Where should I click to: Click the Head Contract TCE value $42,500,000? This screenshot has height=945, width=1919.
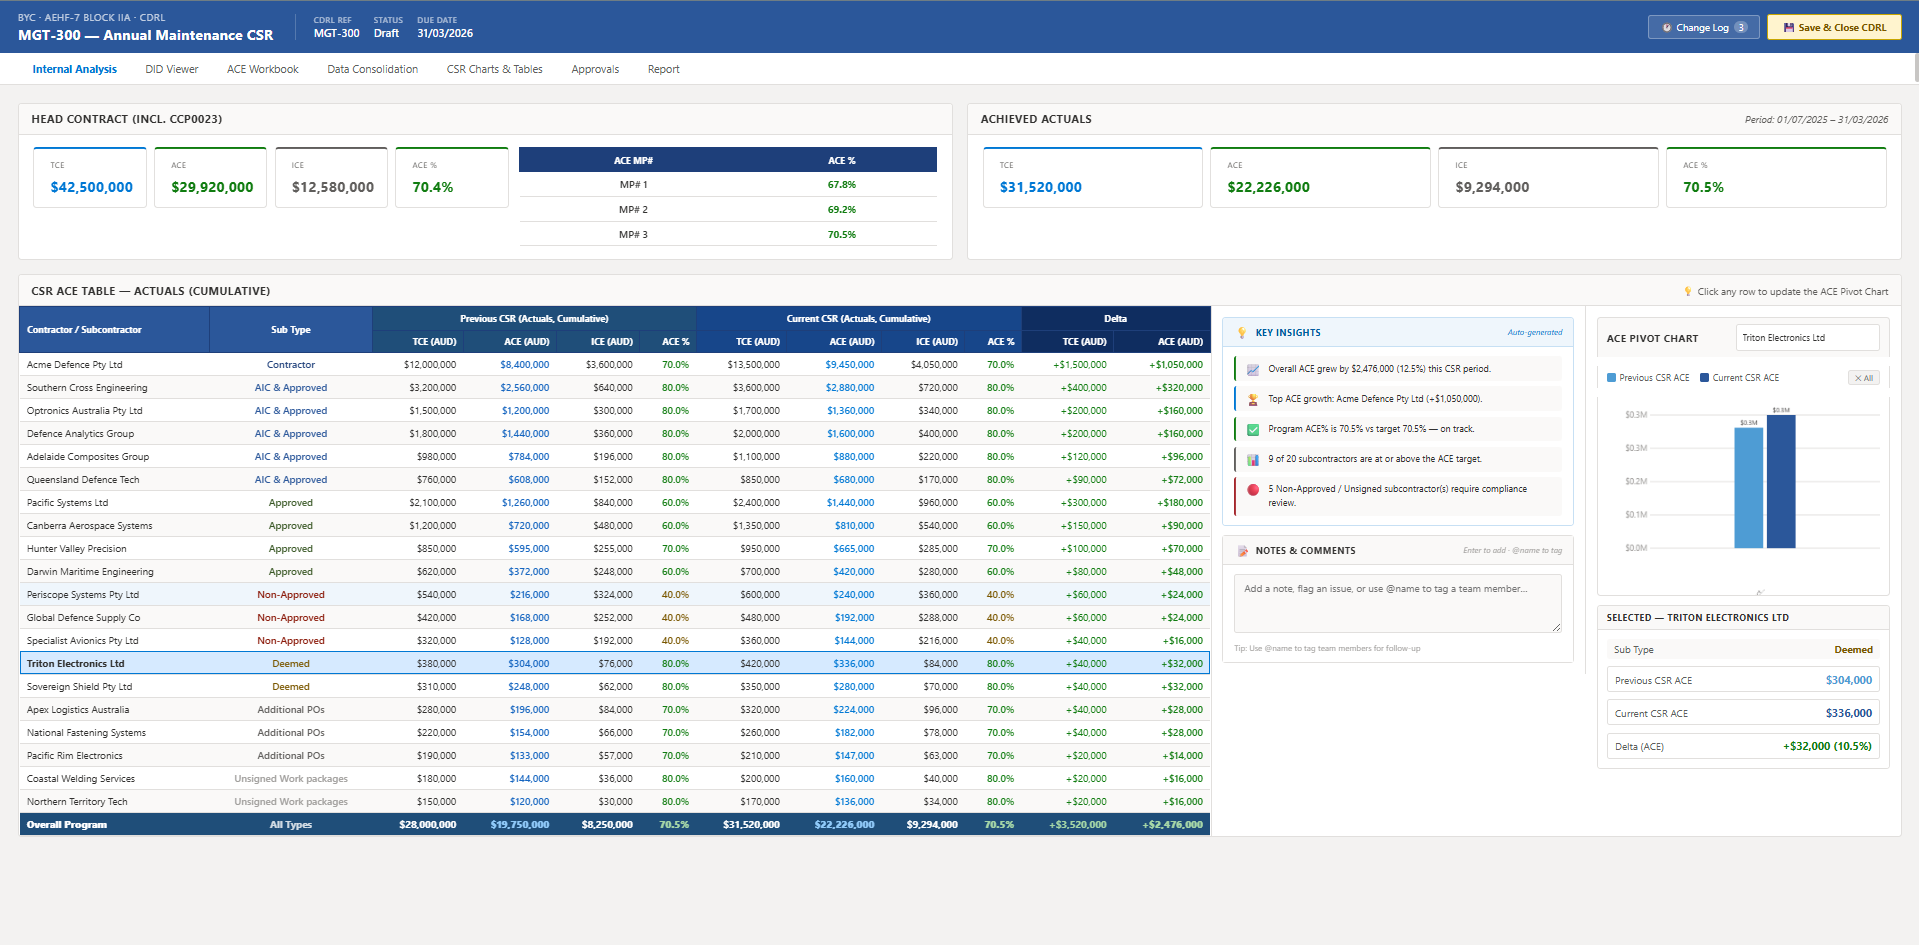92,187
